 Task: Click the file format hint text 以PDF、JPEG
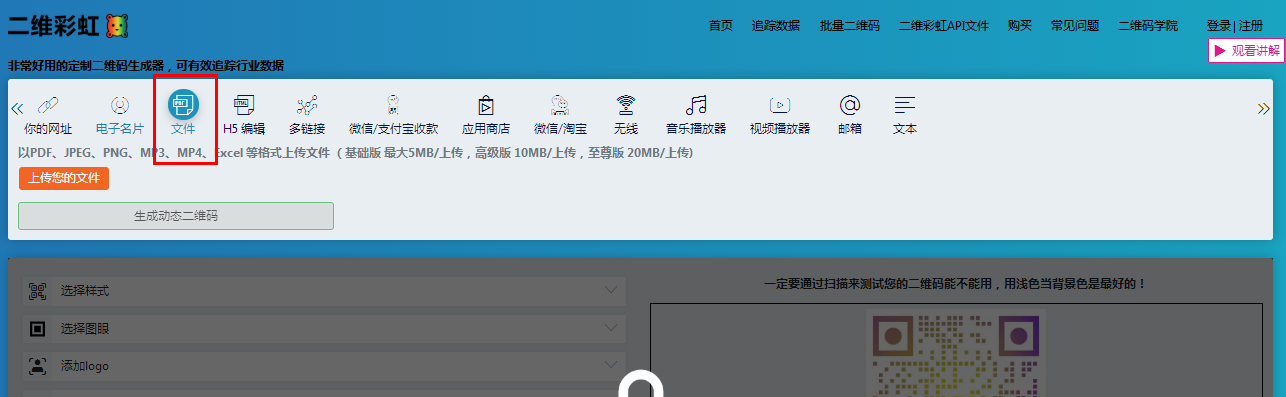[356, 153]
